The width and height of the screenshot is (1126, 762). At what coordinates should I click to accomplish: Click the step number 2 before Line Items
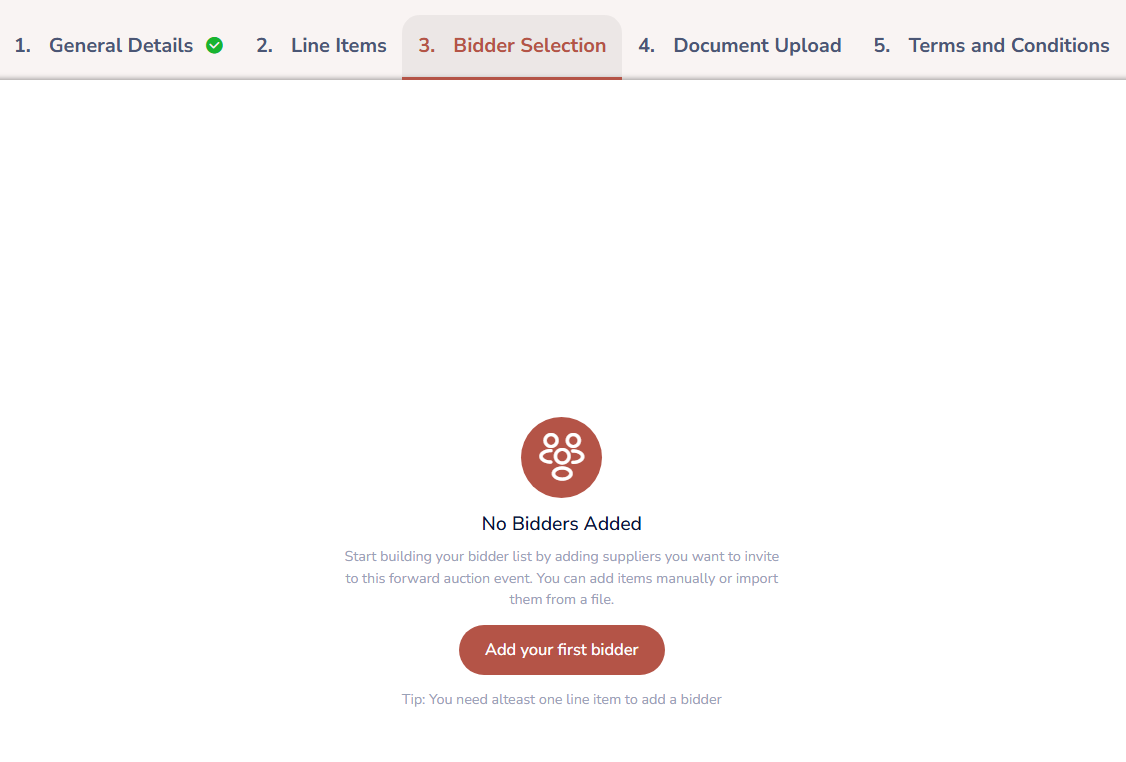pyautogui.click(x=264, y=46)
